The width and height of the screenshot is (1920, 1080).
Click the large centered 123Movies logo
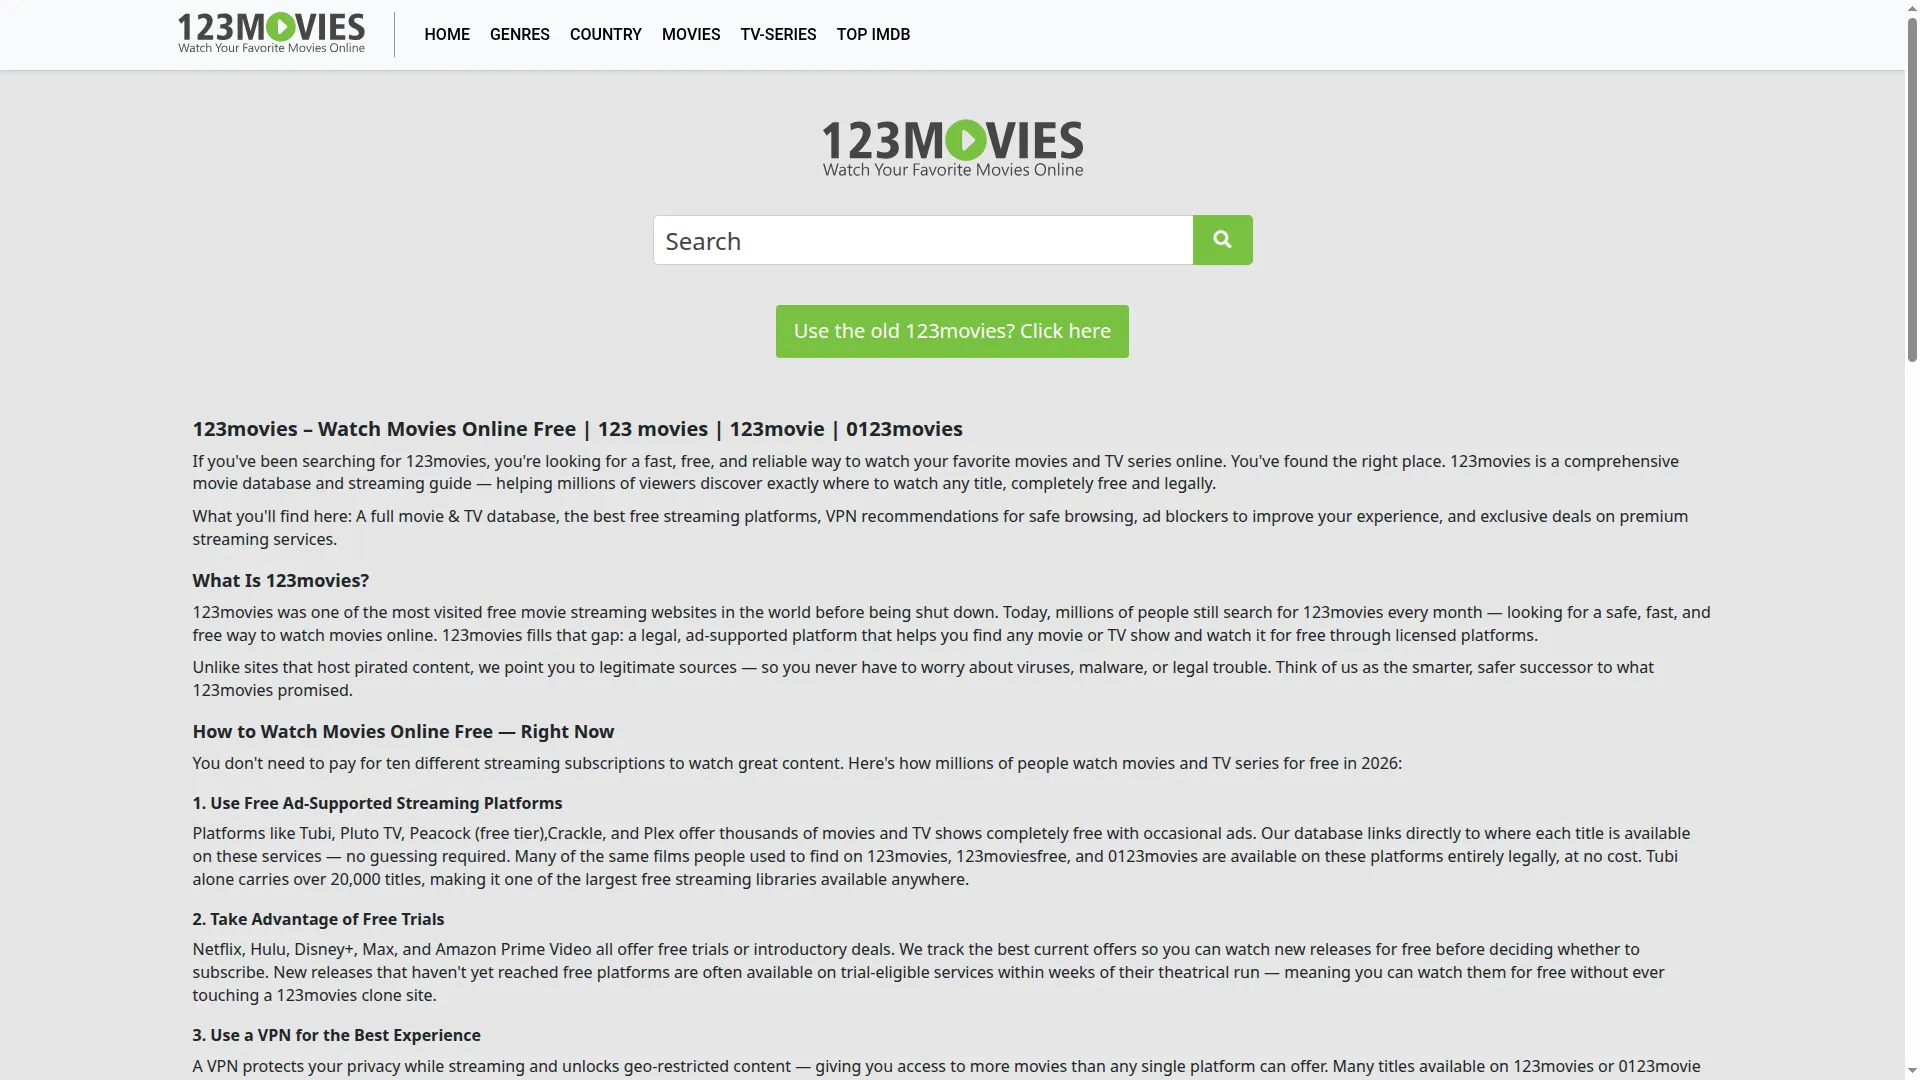point(952,149)
